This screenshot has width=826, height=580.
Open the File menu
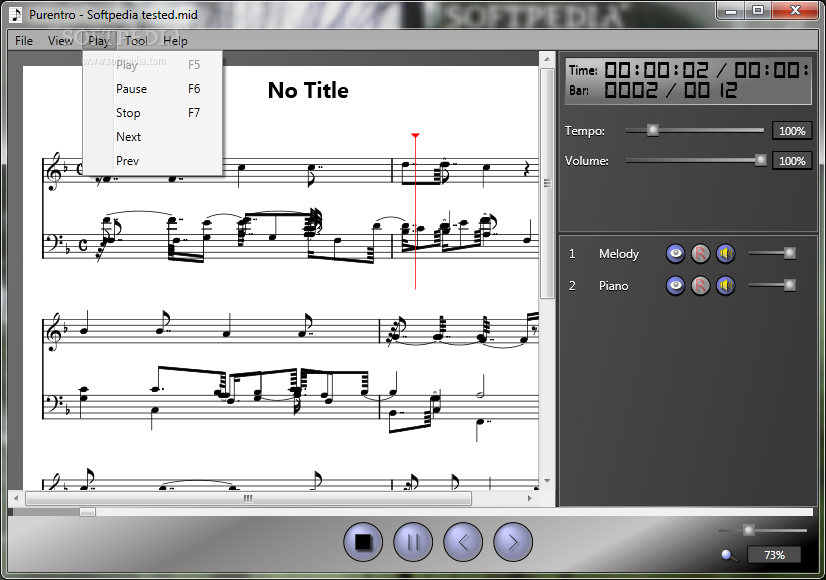pos(24,41)
